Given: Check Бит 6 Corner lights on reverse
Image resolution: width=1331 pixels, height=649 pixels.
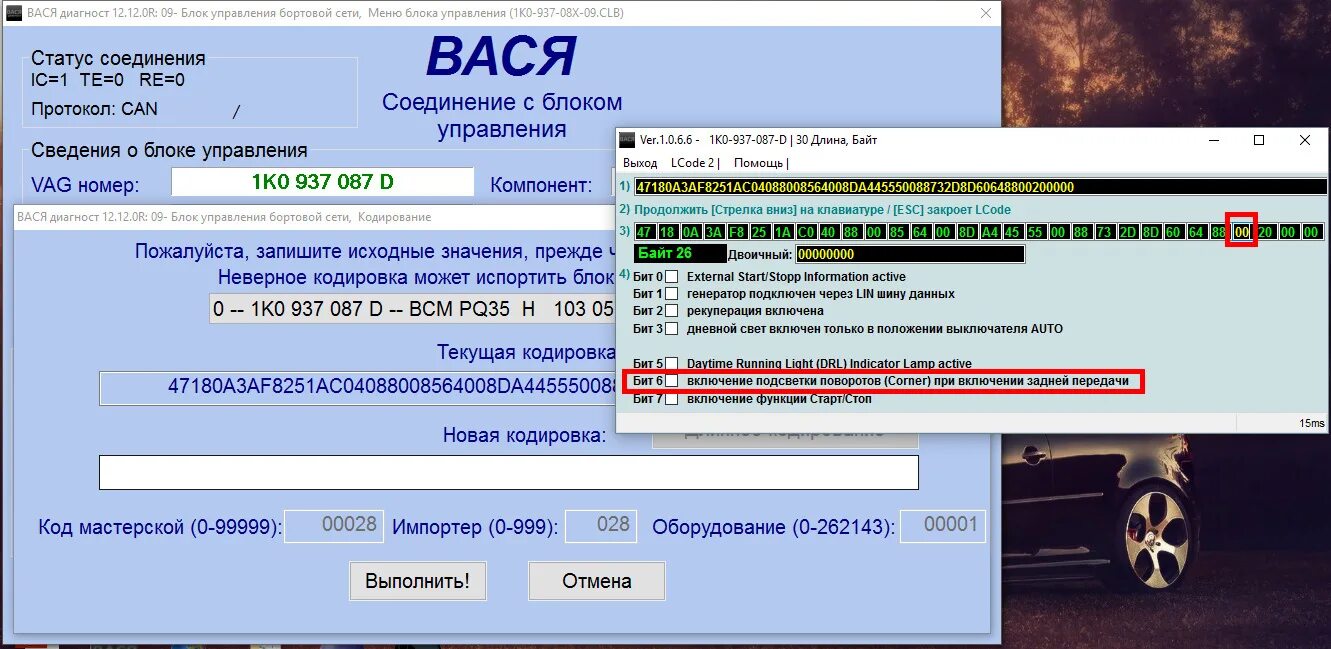Looking at the screenshot, I should coord(672,381).
